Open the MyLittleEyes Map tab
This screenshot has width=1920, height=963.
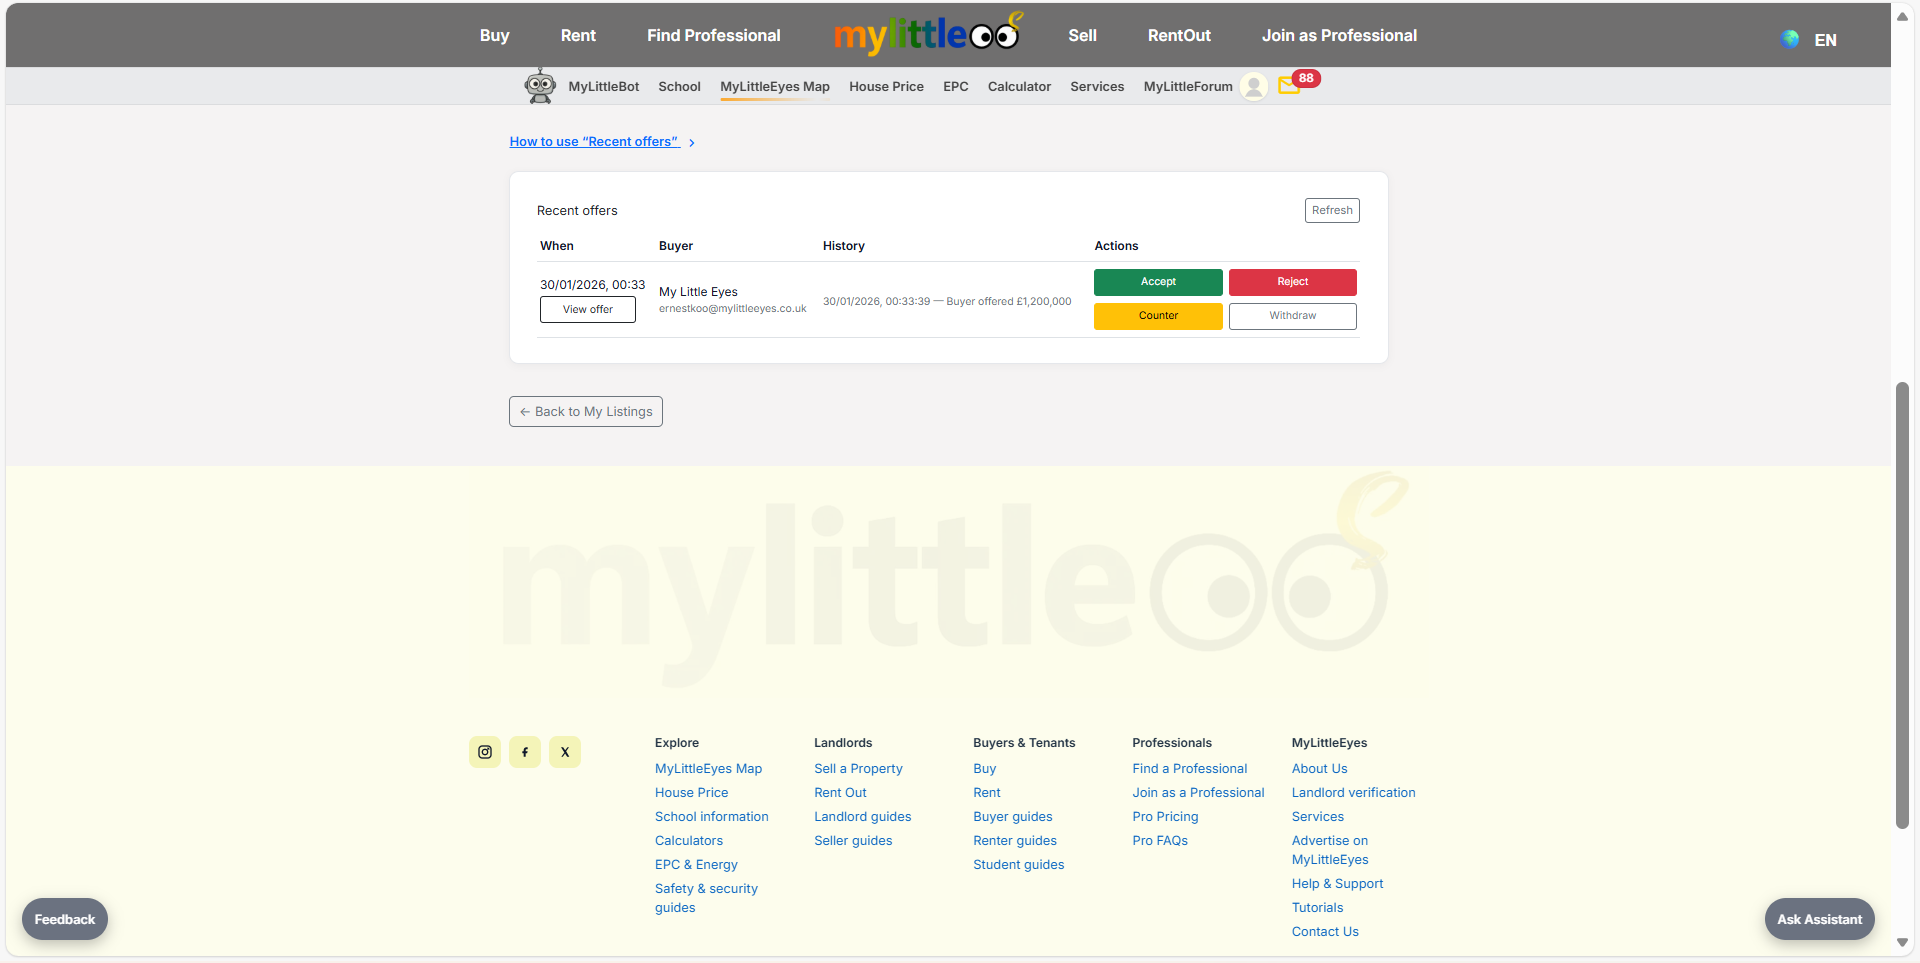pyautogui.click(x=775, y=87)
